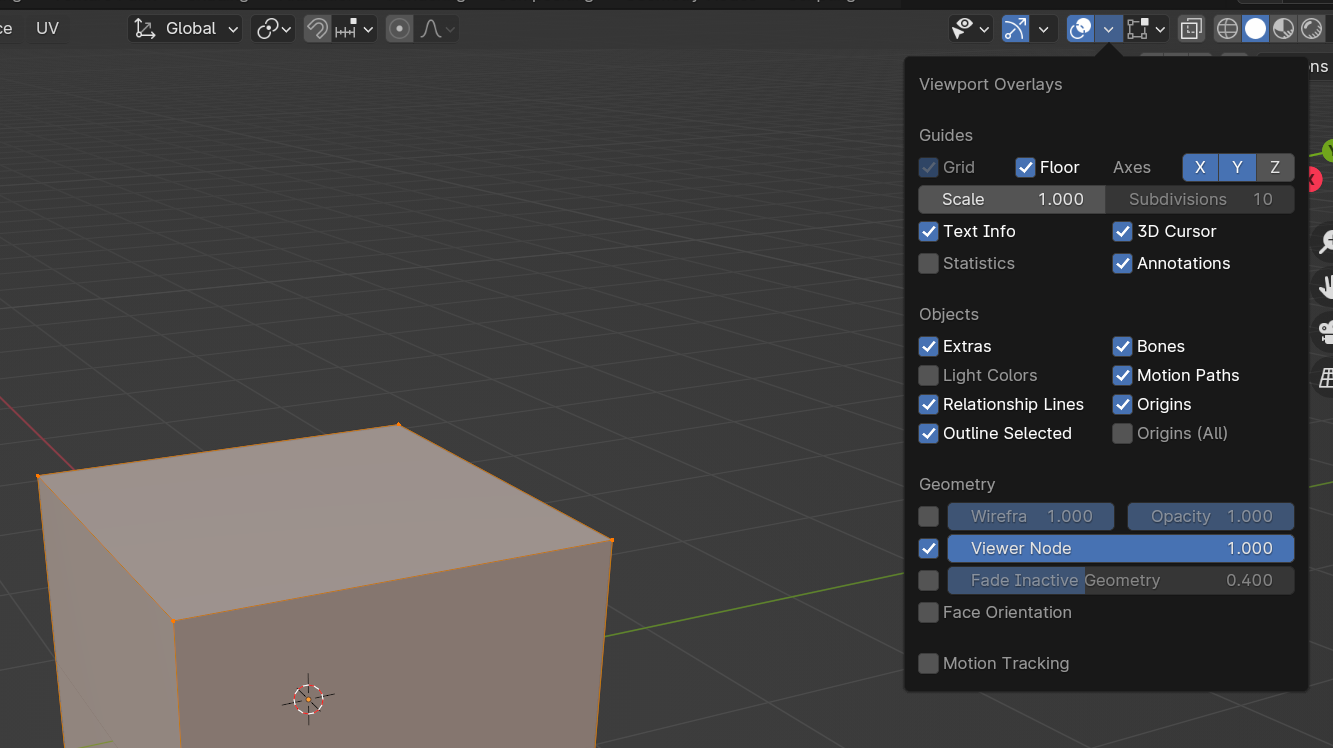Disable the Extras checkbox
1333x748 pixels.
928,346
